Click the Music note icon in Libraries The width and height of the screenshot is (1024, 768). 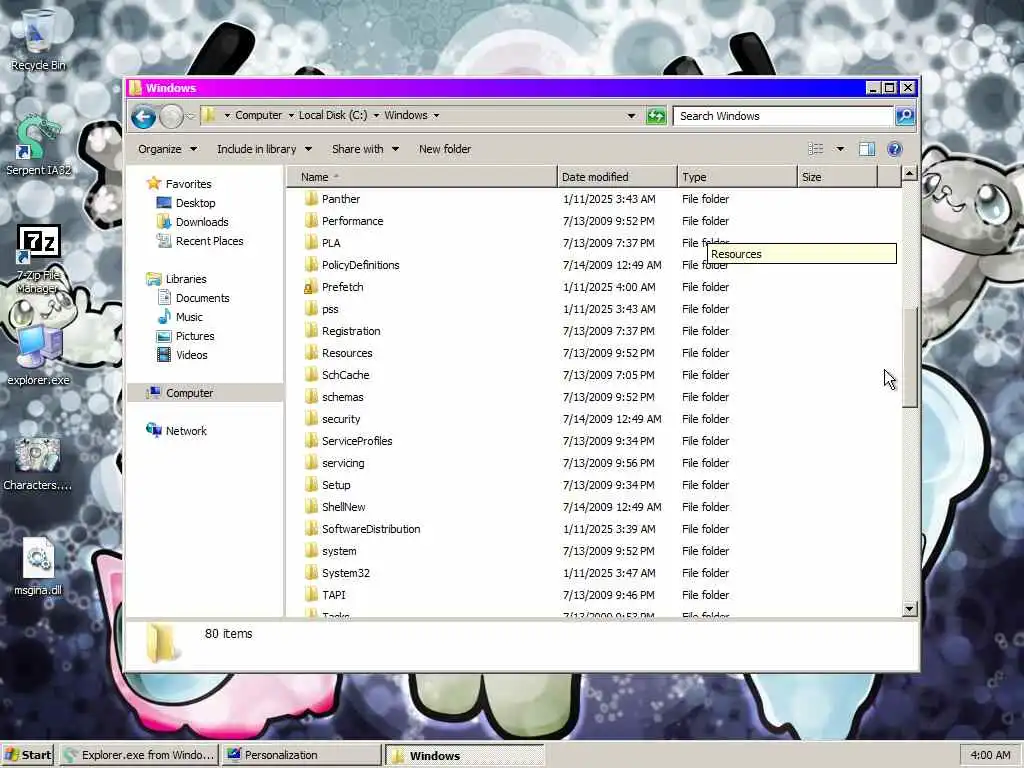(164, 317)
